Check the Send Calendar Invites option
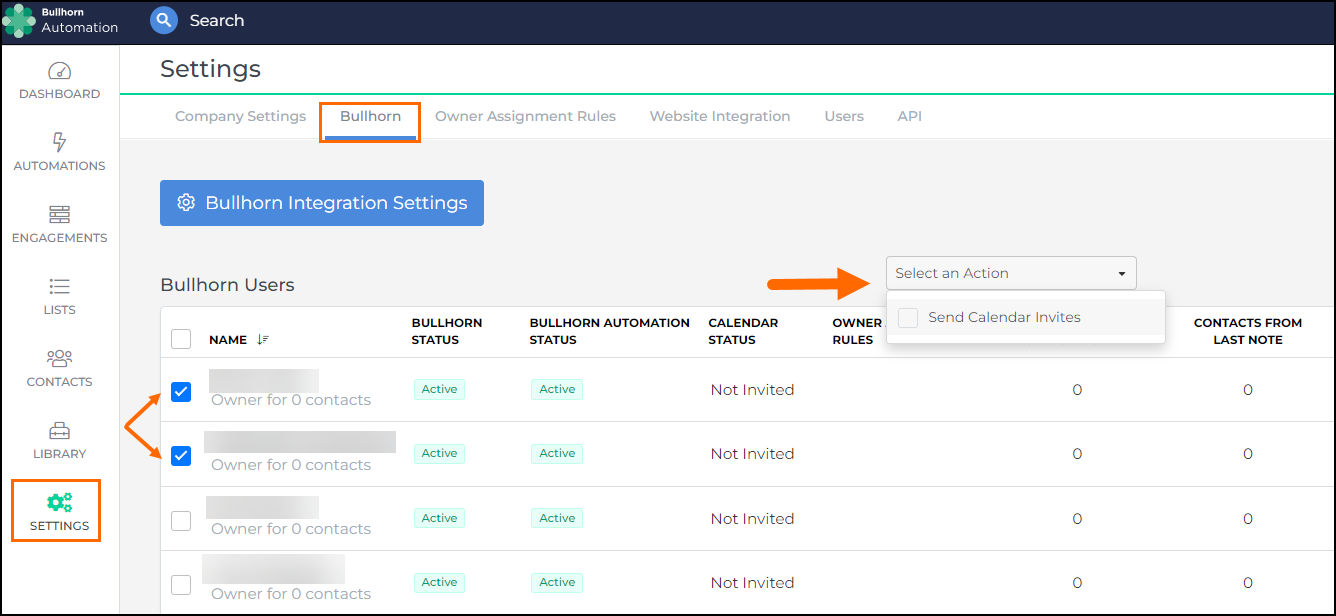Screen dimensions: 1336x616 click(908, 317)
